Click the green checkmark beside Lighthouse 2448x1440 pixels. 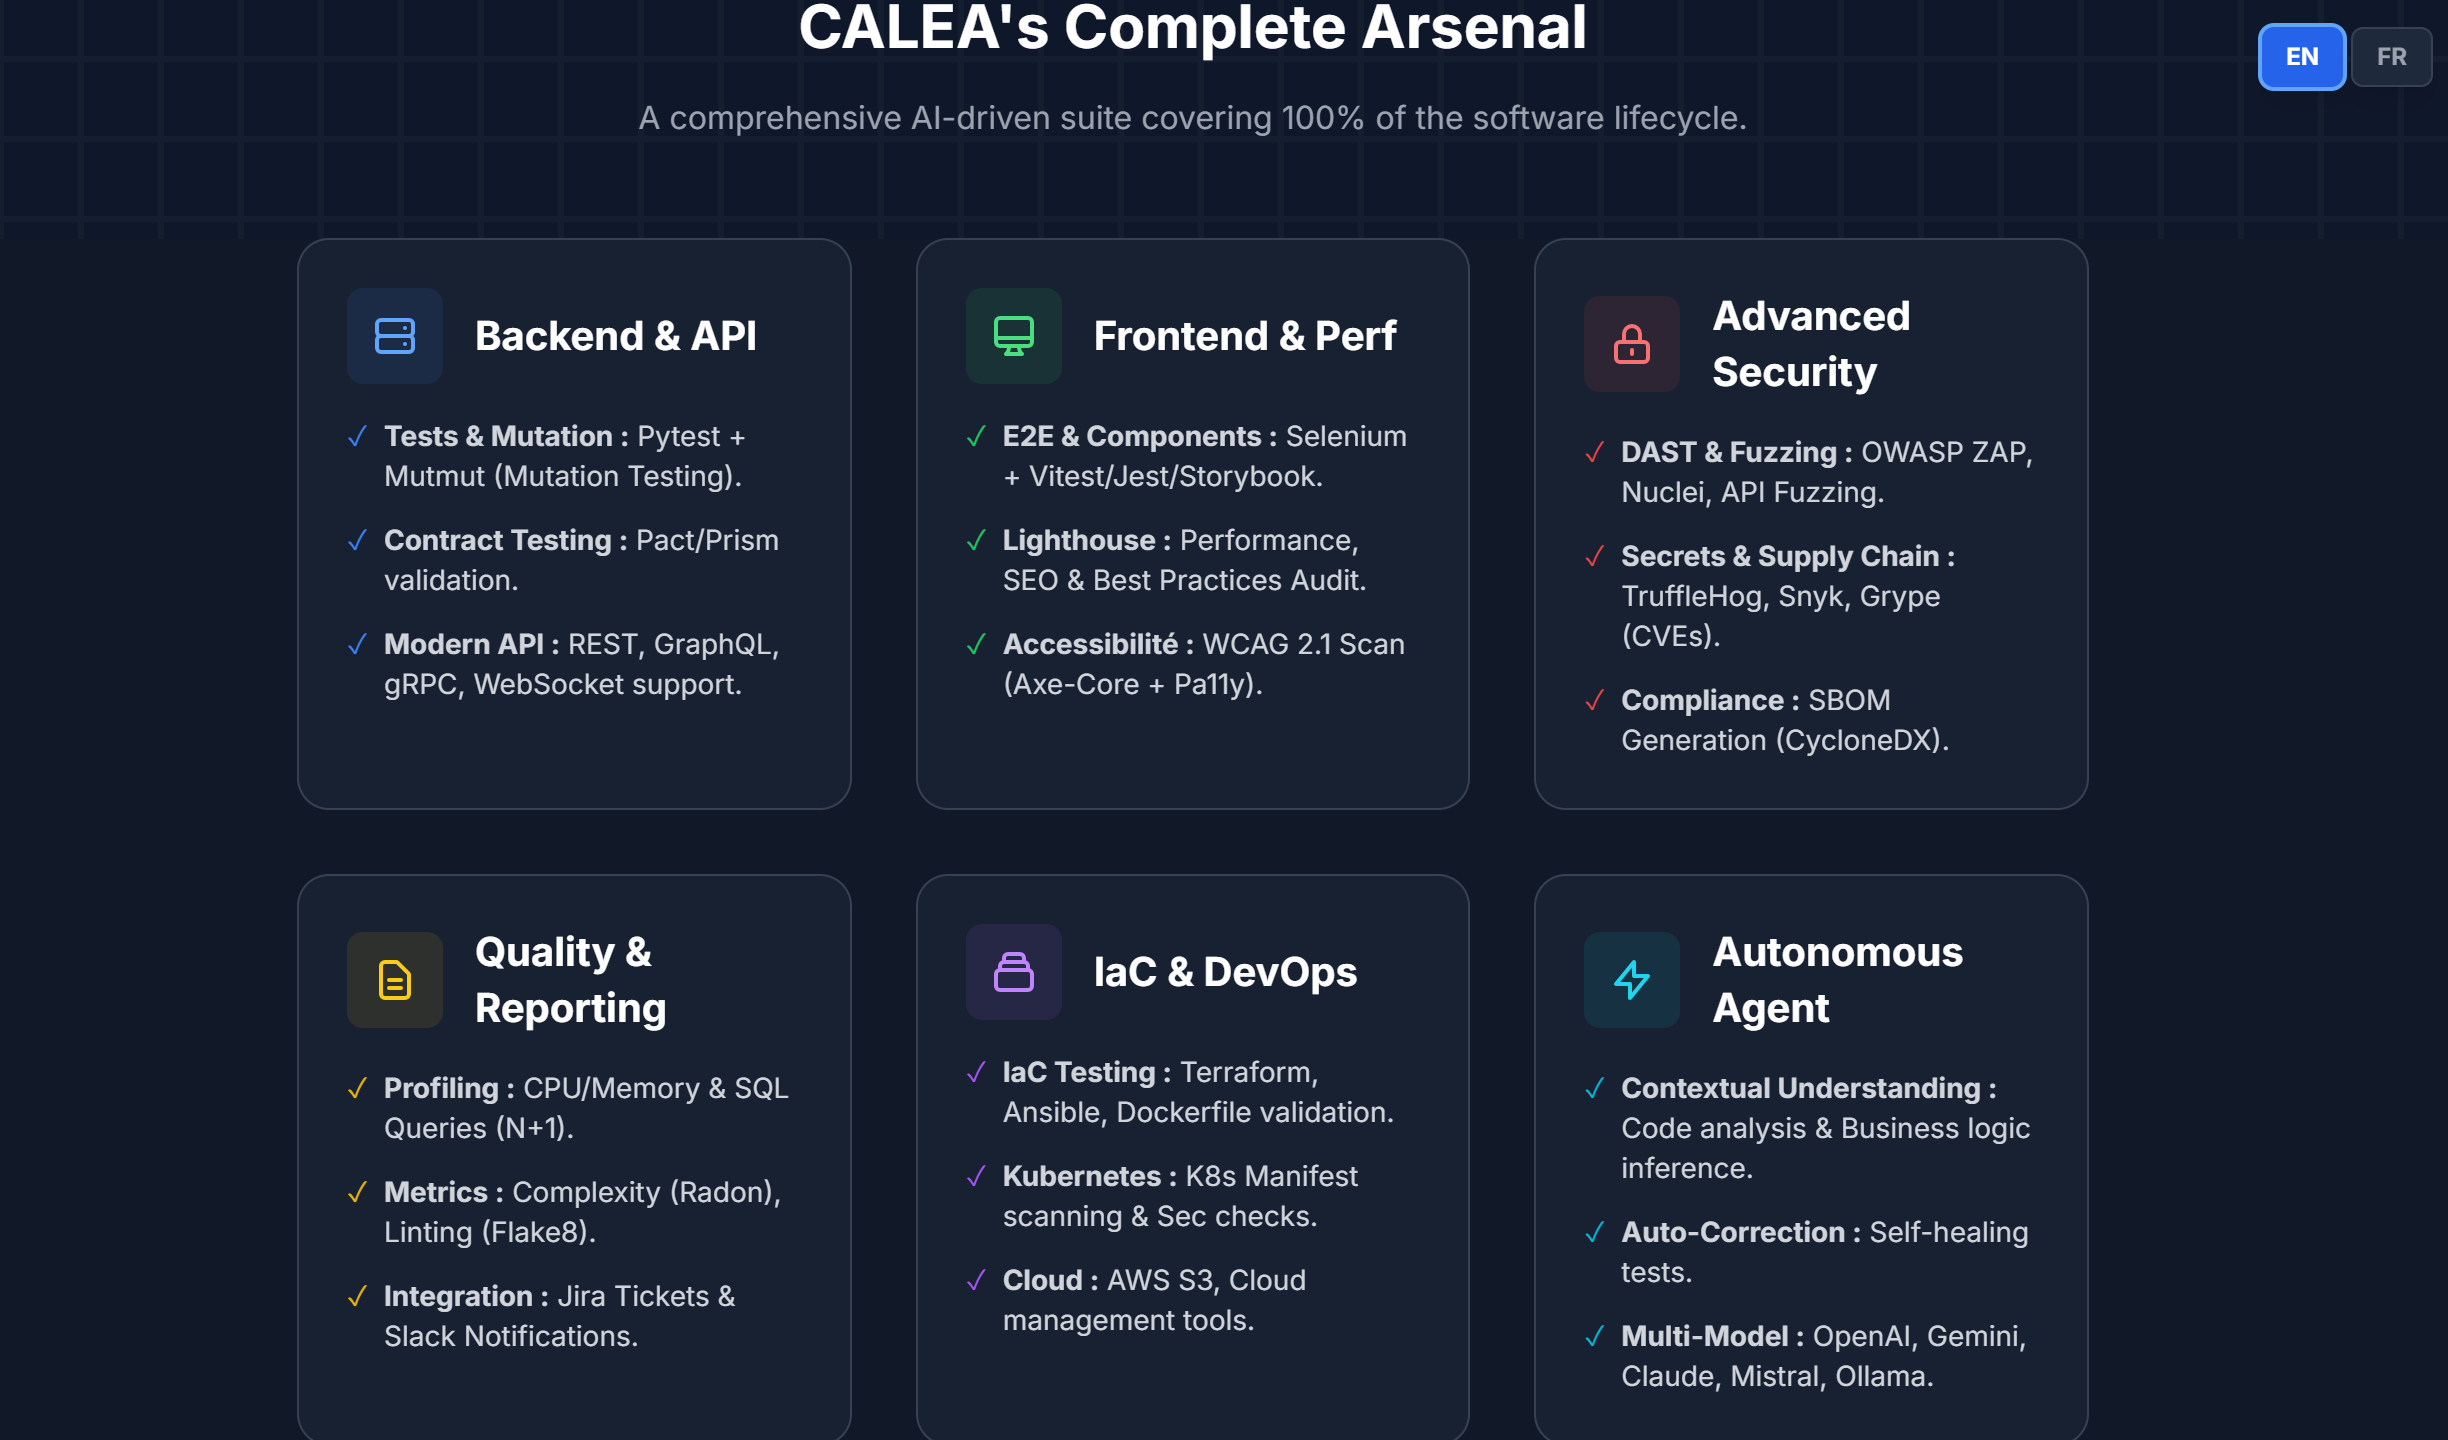975,540
